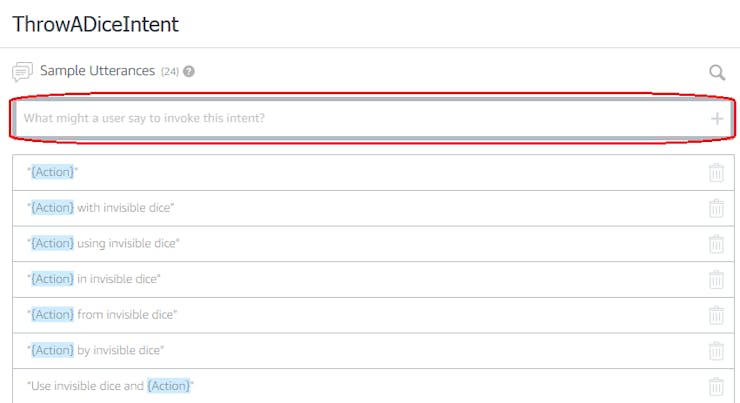Delete "Use invisible dice and {Action}" utterance

[716, 386]
